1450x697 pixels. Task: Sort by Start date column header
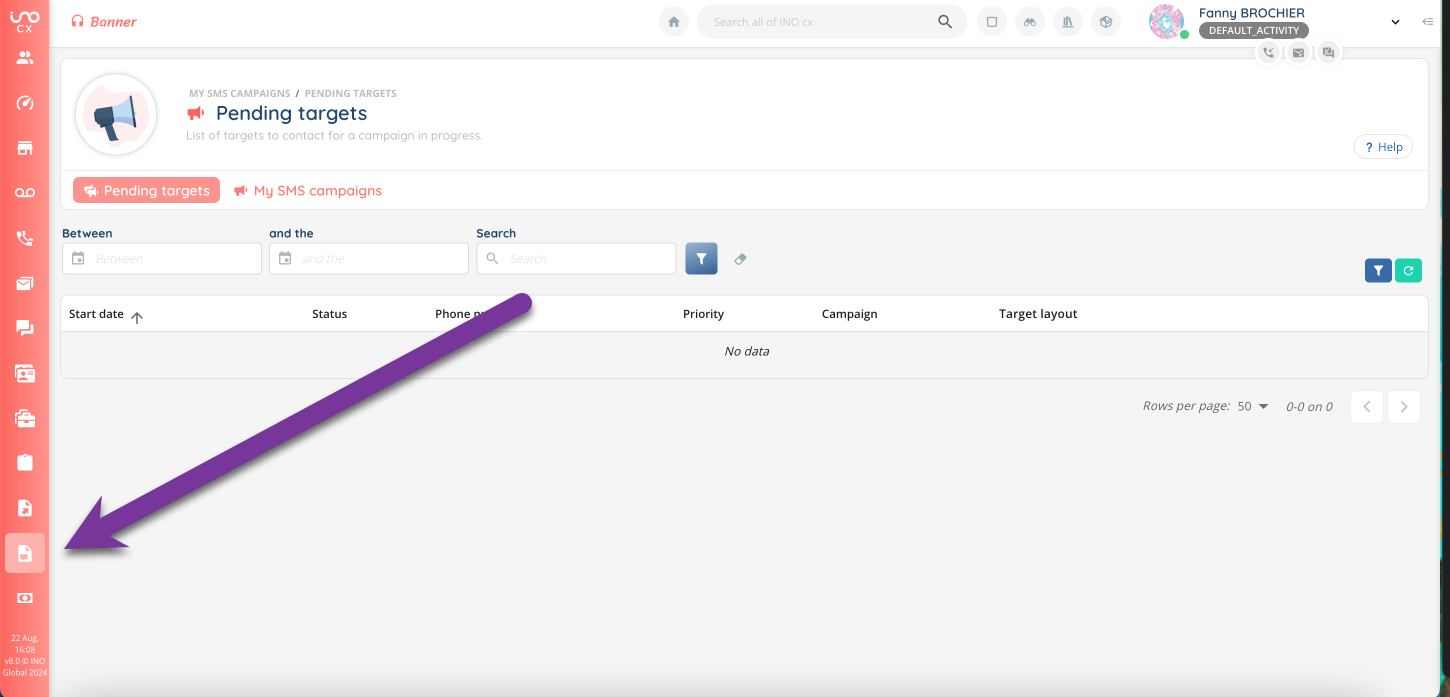tap(97, 314)
